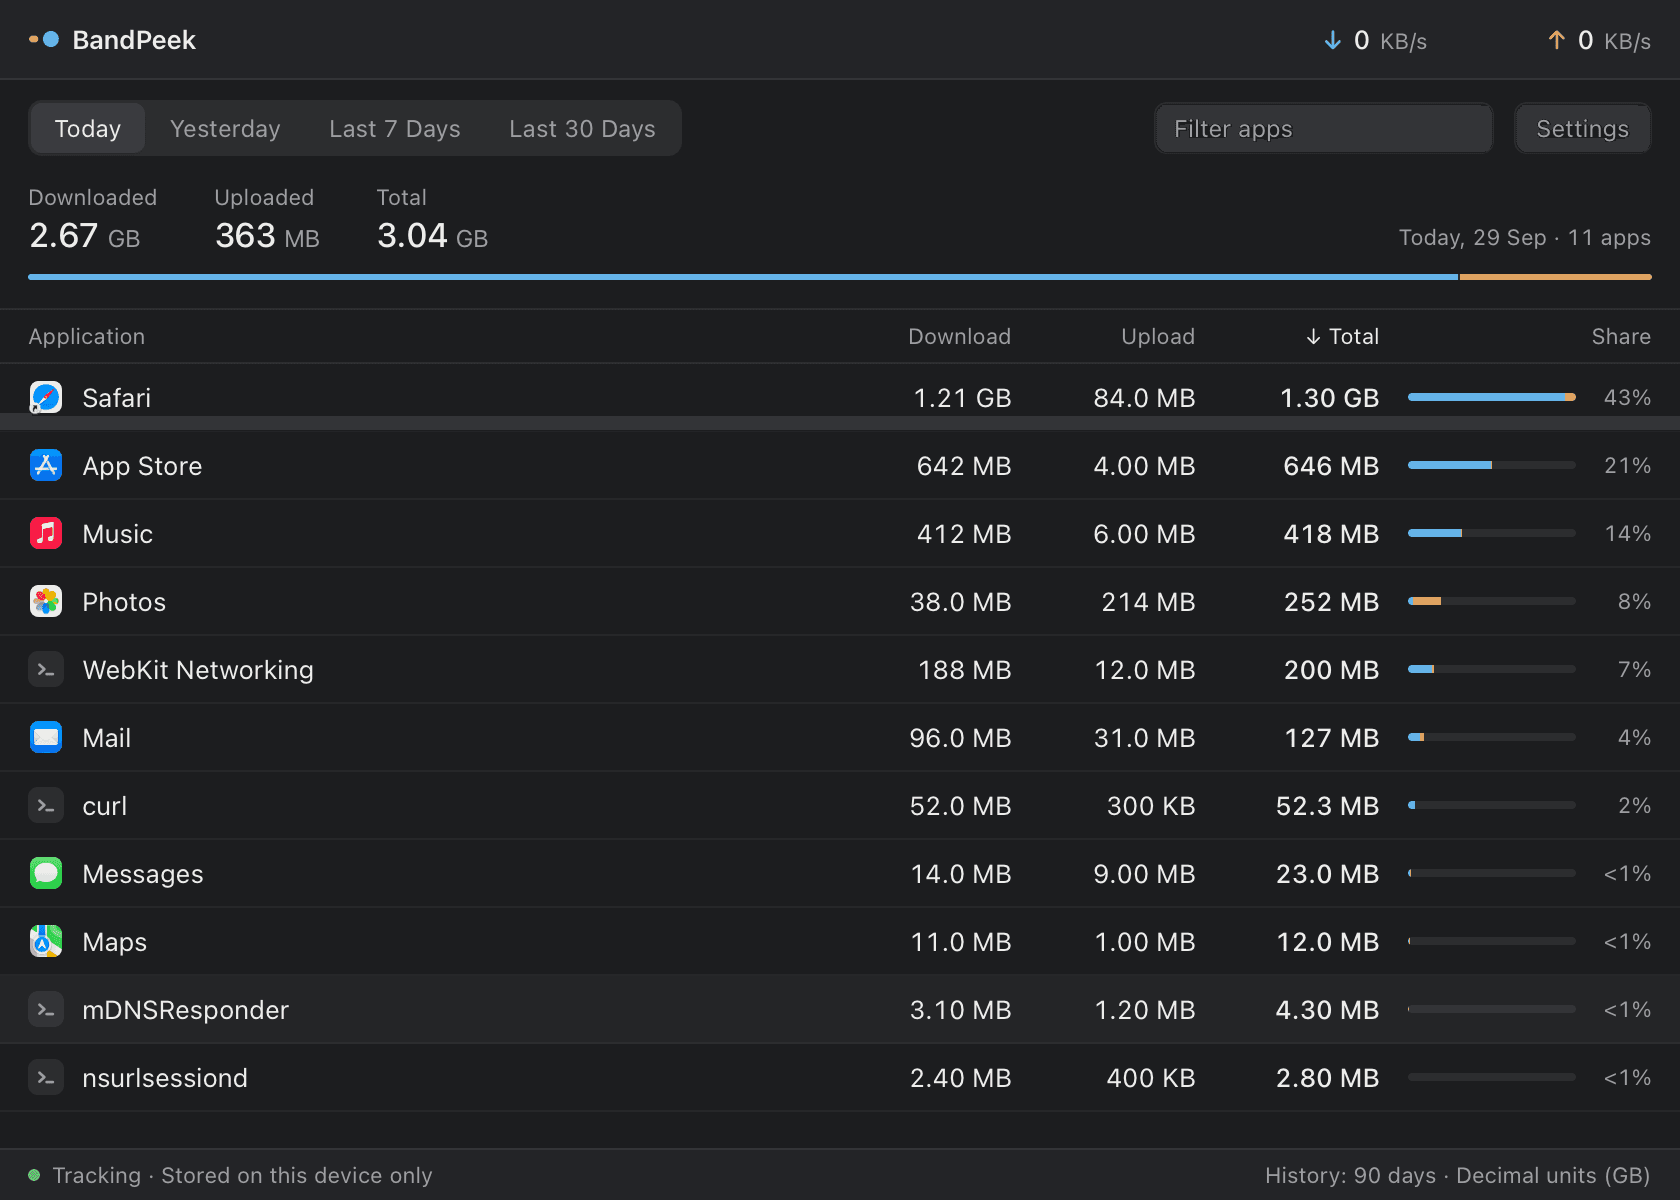Select the WebKit Networking row name
1680x1200 pixels.
(x=198, y=670)
